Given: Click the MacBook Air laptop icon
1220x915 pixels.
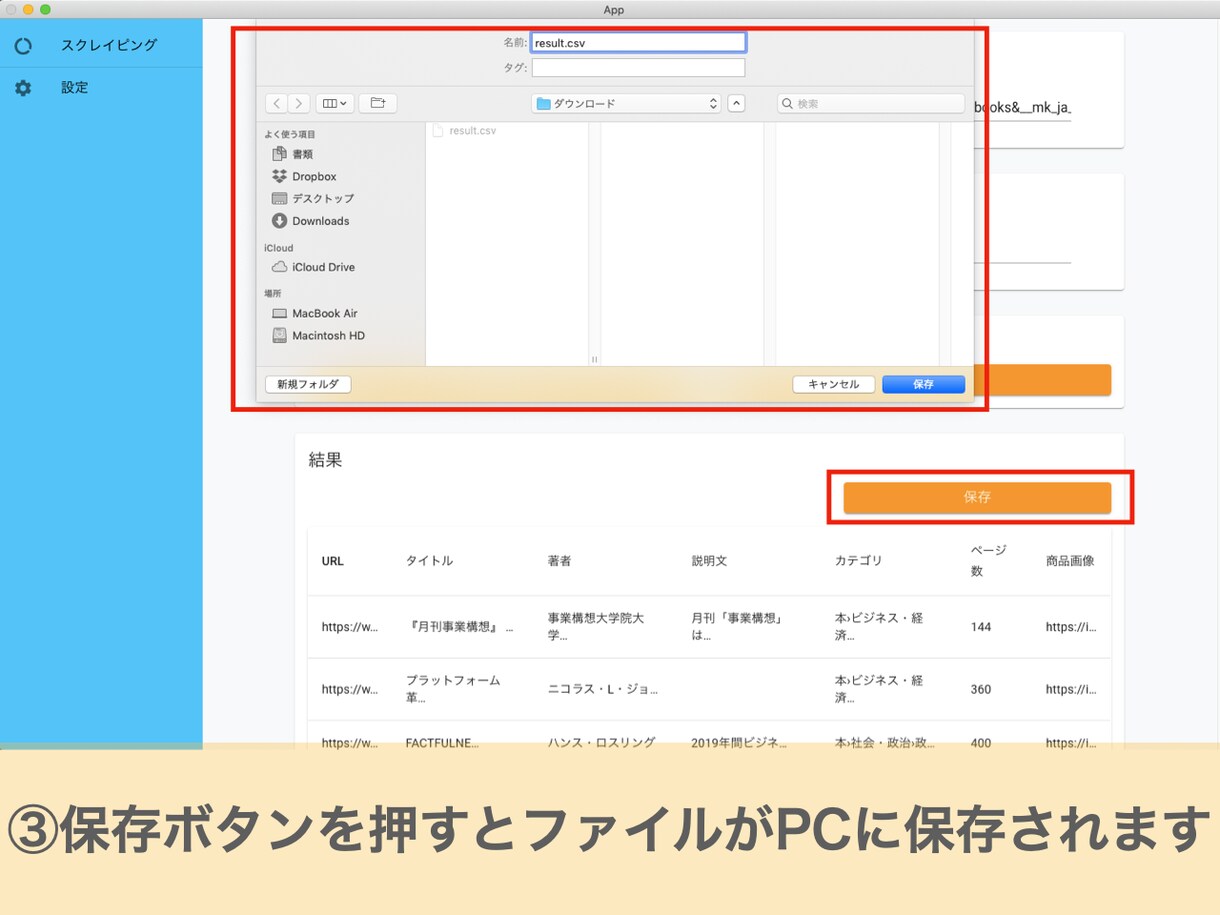Looking at the screenshot, I should point(280,313).
